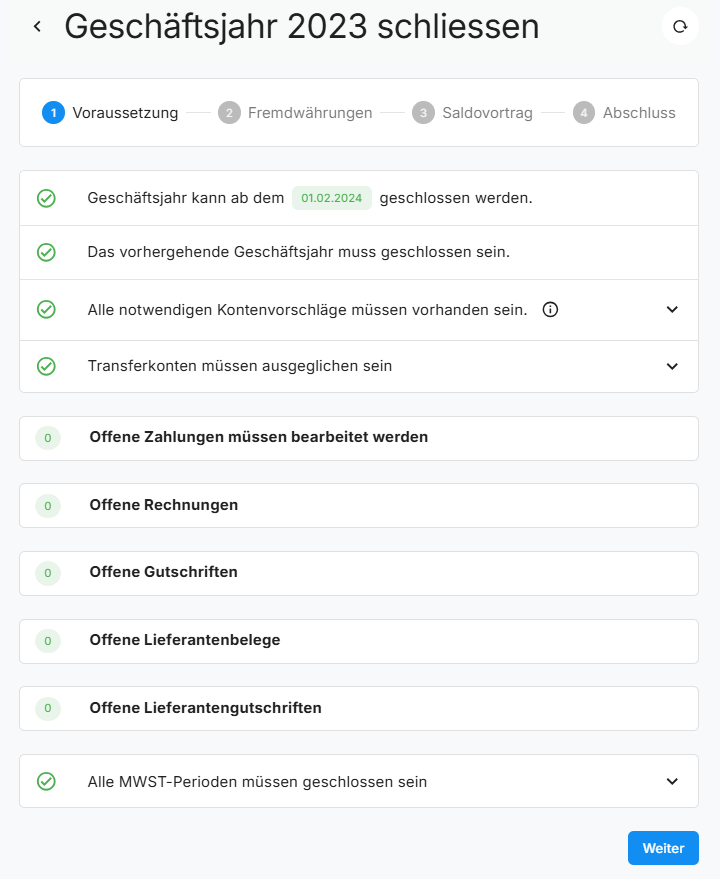Screen dimensions: 720x879
Task: Select step 4 Abschluss
Action: pos(625,113)
